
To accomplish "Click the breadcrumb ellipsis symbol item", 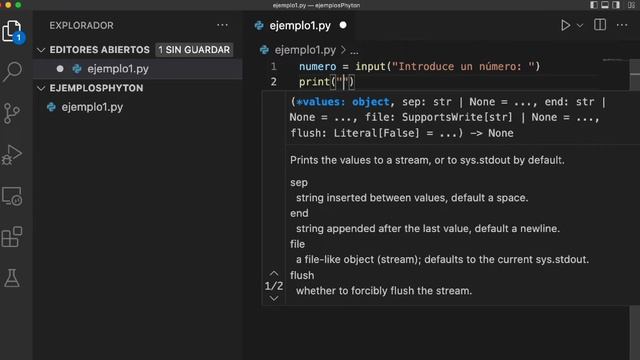I will [x=354, y=51].
